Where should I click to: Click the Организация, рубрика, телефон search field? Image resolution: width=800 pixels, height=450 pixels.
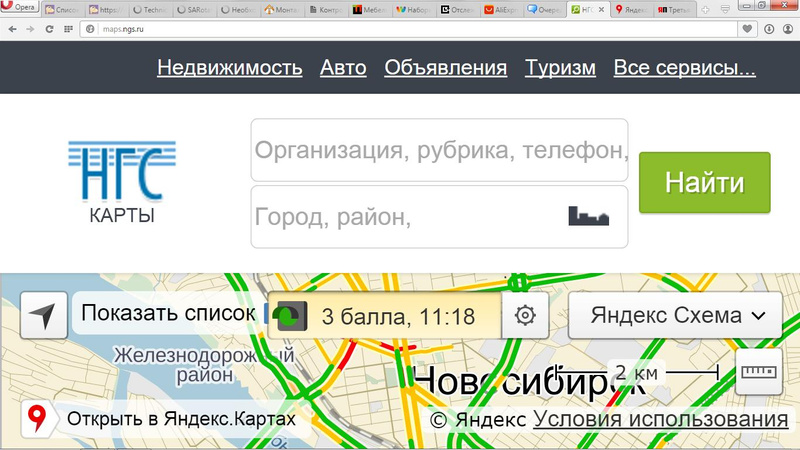(x=439, y=151)
